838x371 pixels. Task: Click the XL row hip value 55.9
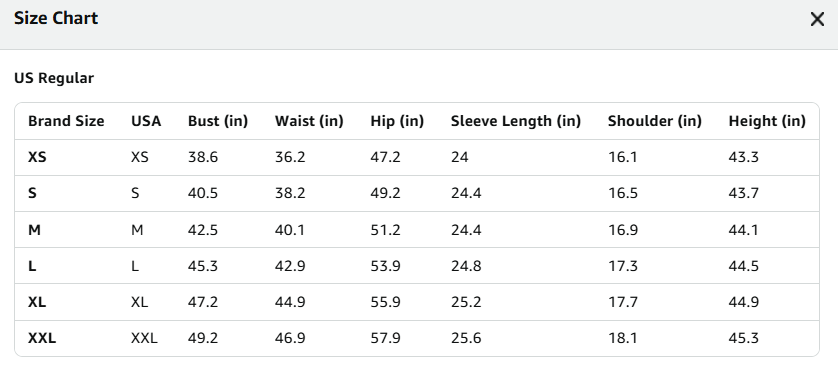(385, 302)
